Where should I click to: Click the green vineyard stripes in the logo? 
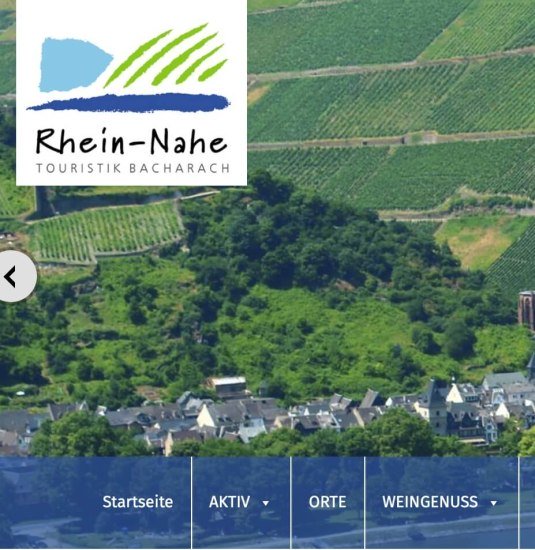166,55
